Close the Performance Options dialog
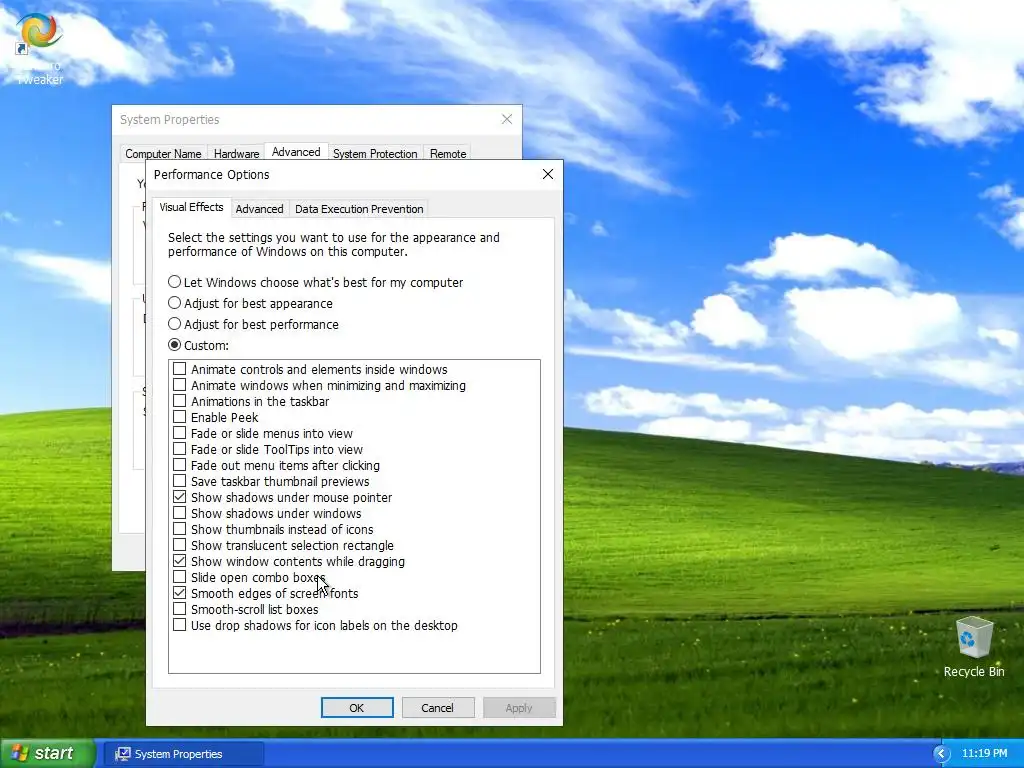This screenshot has height=768, width=1024. pos(547,174)
